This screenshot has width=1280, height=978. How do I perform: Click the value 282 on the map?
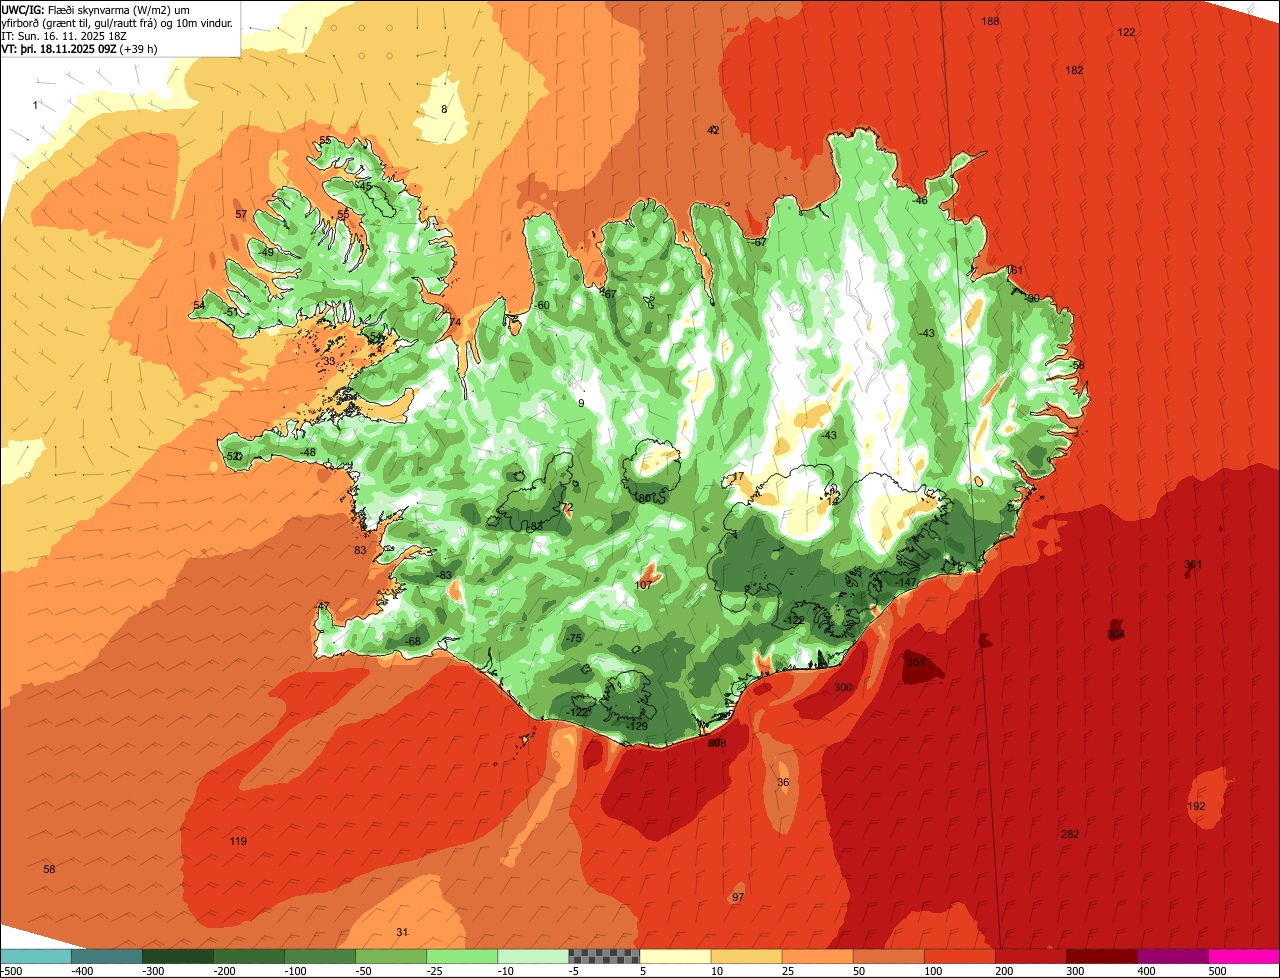pos(1070,834)
